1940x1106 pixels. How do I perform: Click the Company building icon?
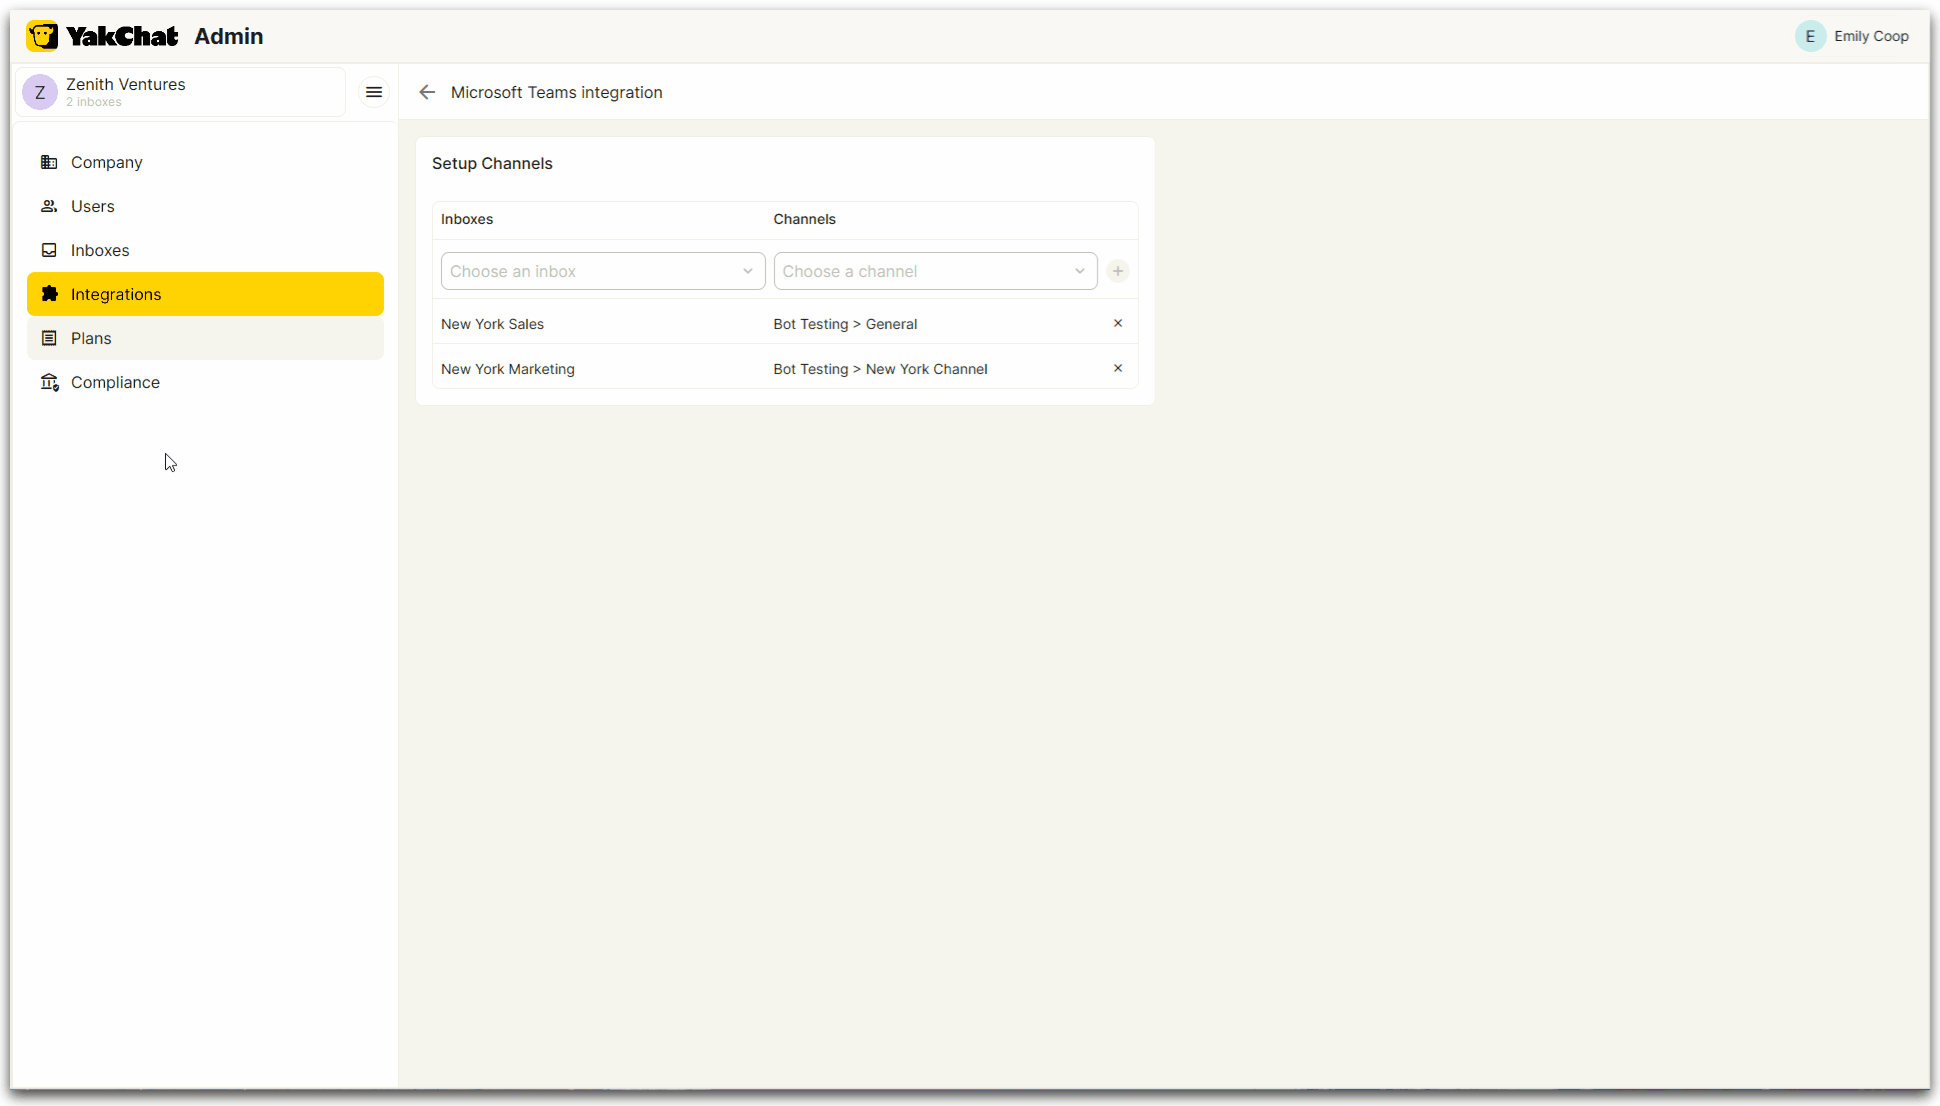pos(49,162)
